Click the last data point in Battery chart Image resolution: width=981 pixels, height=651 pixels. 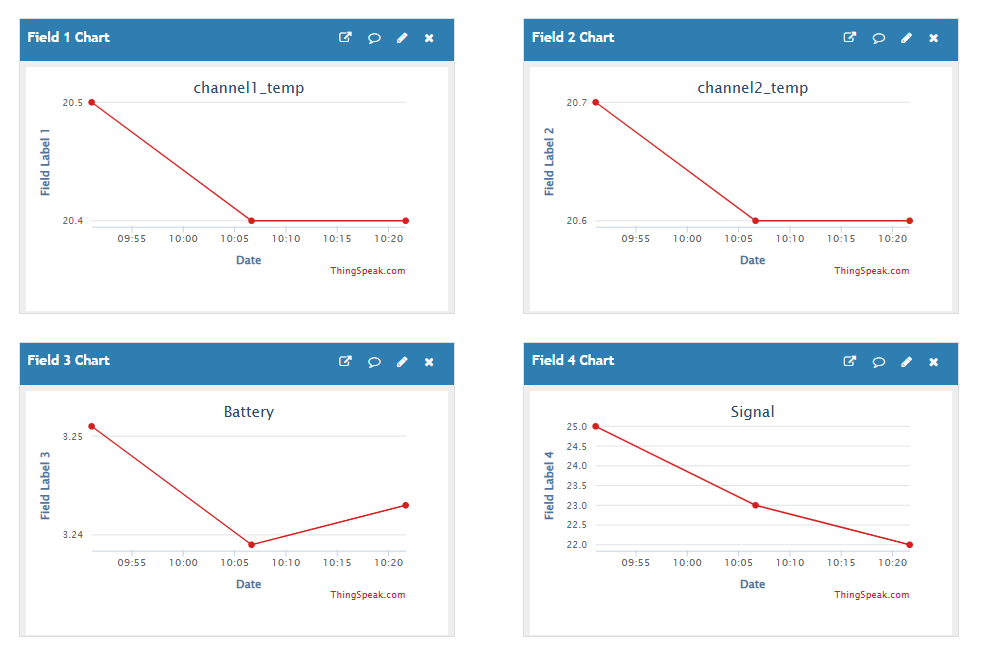405,505
